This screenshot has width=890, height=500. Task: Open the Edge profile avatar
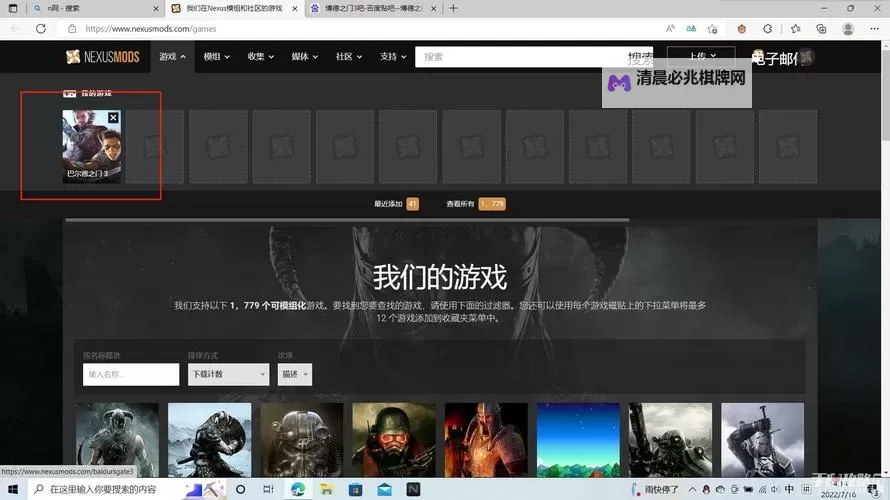[x=848, y=28]
